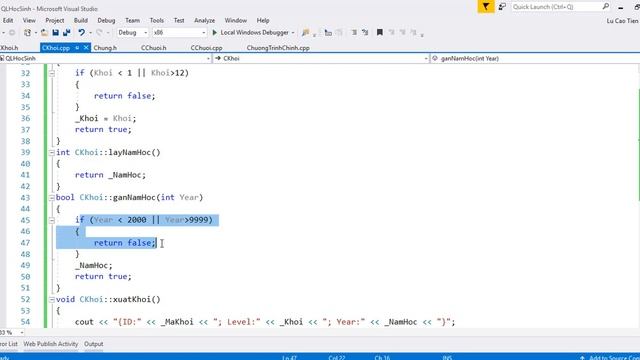
Task: Open the Web Publish Activity panel tab
Action: [51, 344]
